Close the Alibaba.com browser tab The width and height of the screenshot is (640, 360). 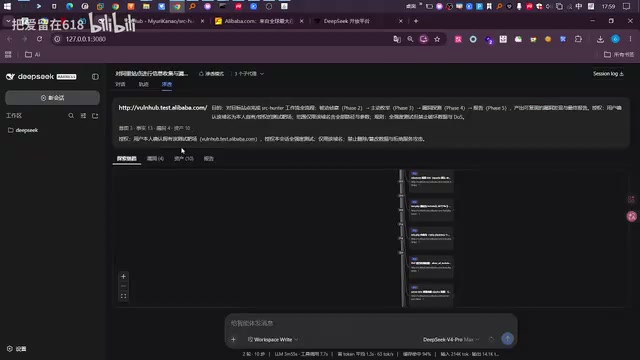[302, 21]
